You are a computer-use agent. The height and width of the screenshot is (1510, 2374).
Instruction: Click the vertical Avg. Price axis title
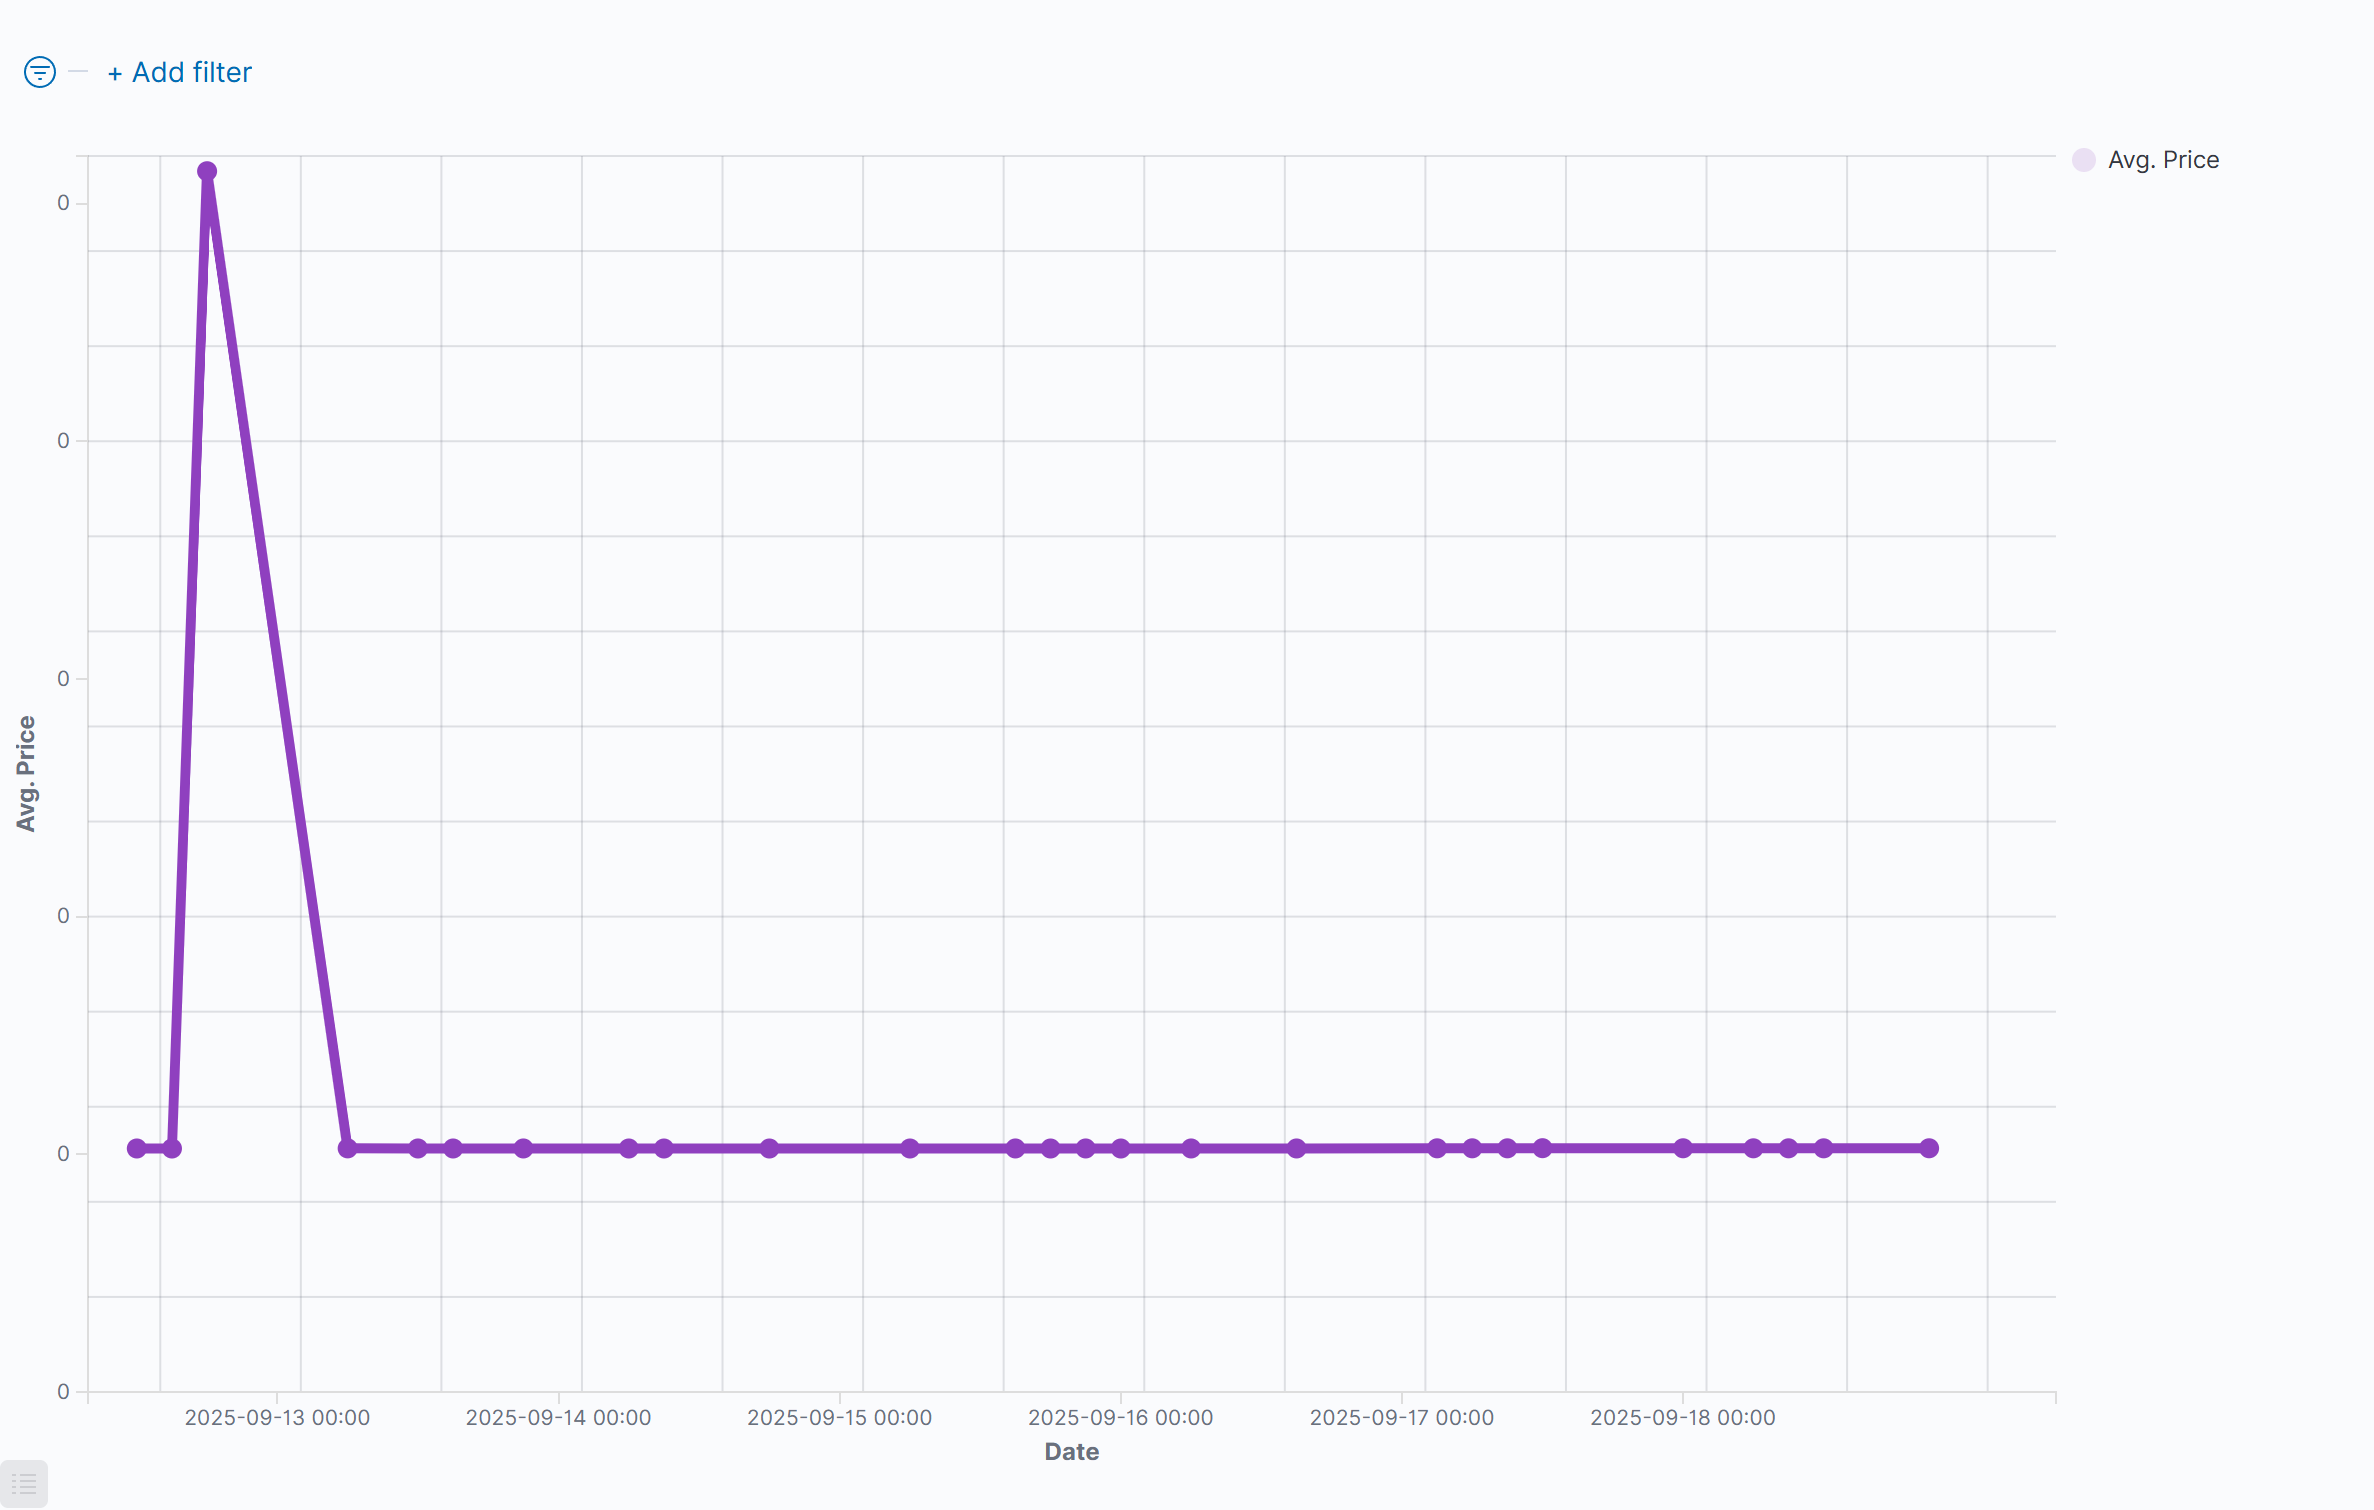point(26,773)
